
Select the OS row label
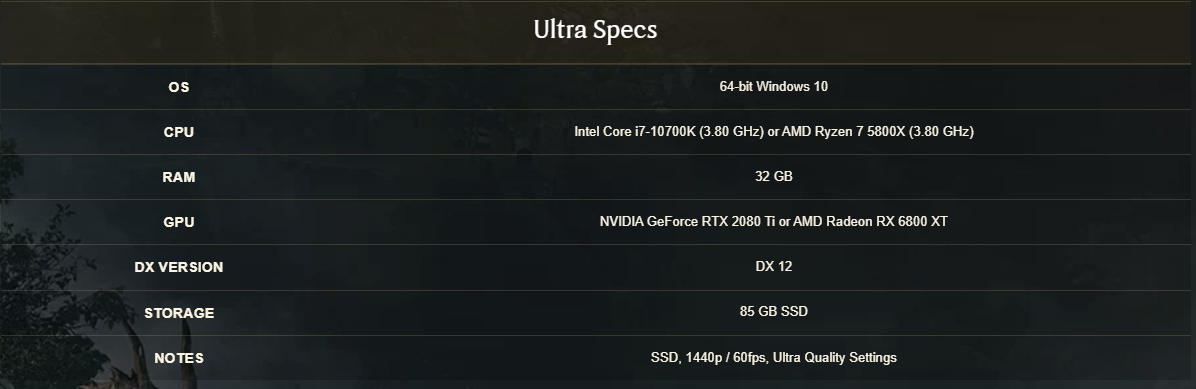pyautogui.click(x=178, y=87)
